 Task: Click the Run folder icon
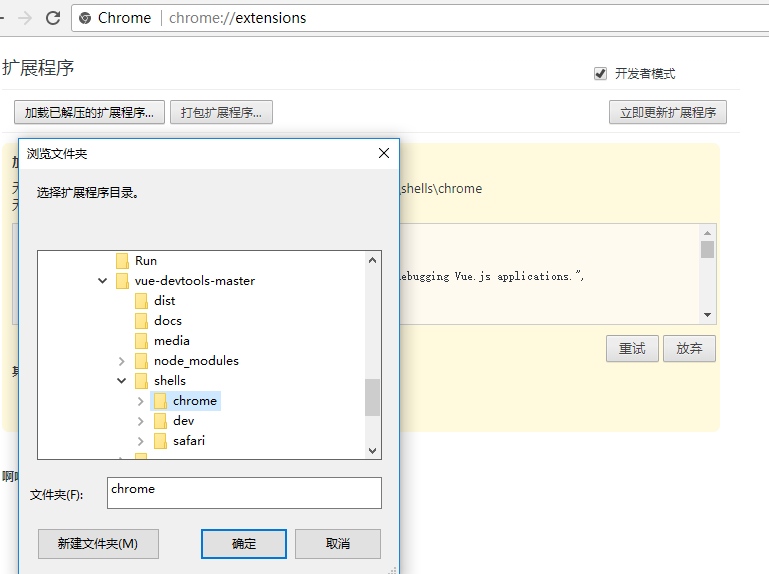pyautogui.click(x=122, y=261)
